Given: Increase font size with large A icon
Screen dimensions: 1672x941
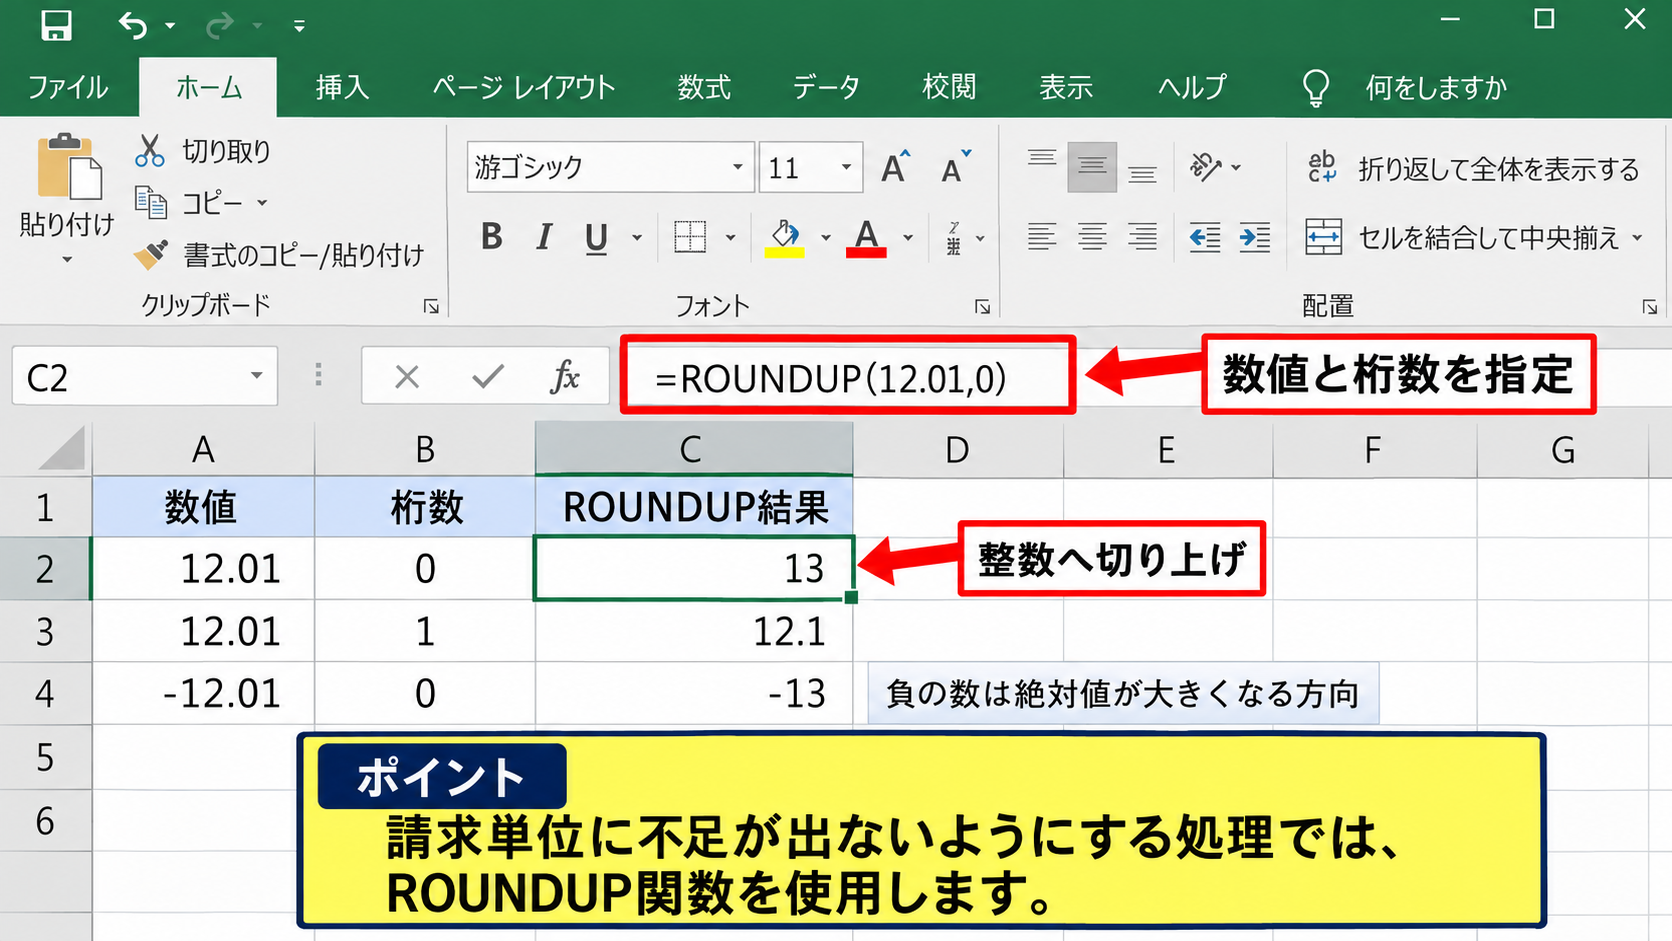Looking at the screenshot, I should pos(896,167).
